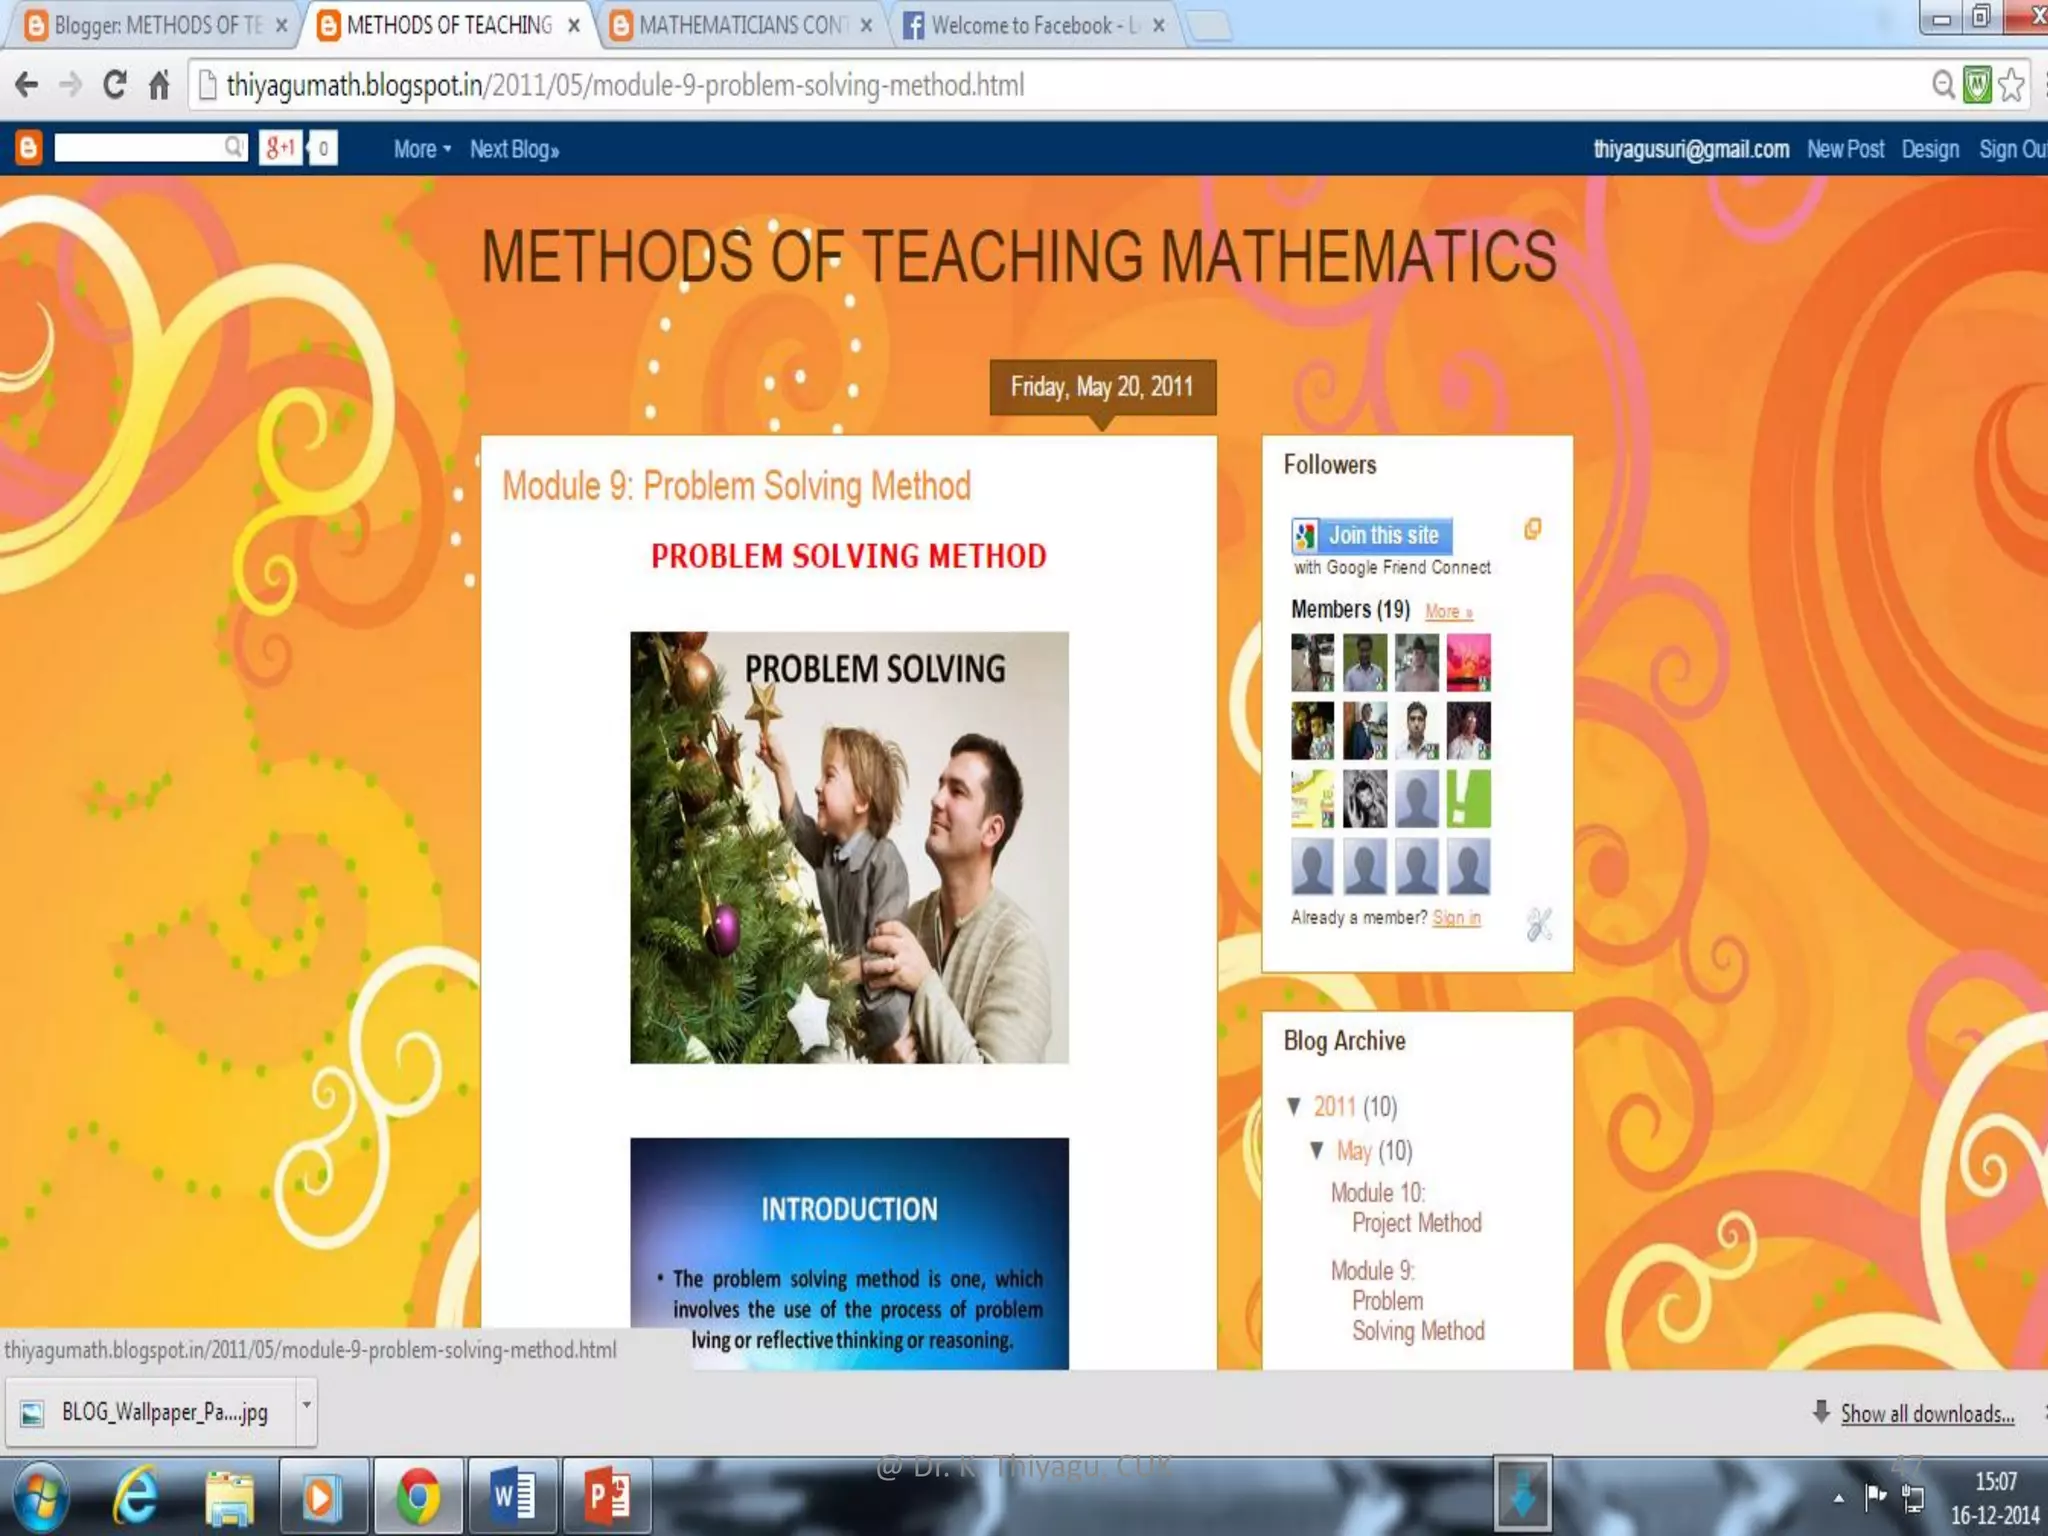Image resolution: width=2048 pixels, height=1536 pixels.
Task: Switch to the MATHEMATICIANS CON tab
Action: click(x=742, y=25)
